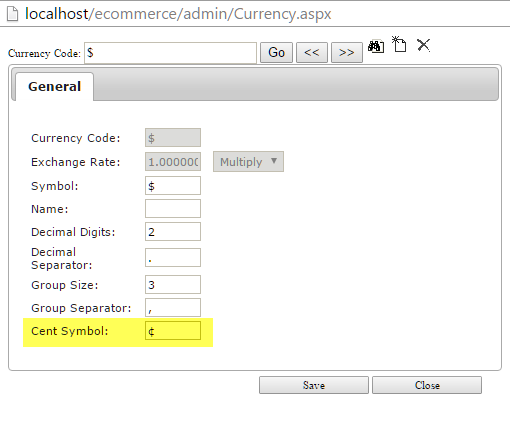Viewport: 510px width, 427px height.
Task: Go to previous record with << button
Action: [312, 52]
